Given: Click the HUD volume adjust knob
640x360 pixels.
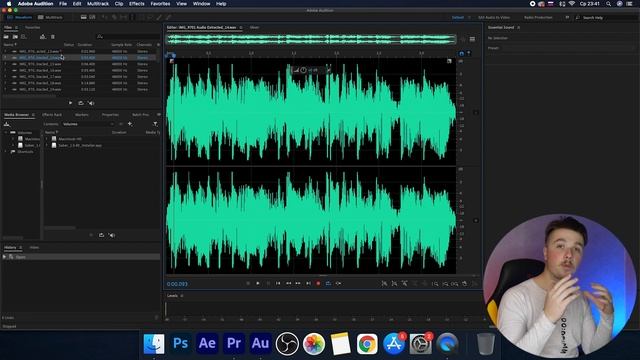Looking at the screenshot, I should point(303,70).
